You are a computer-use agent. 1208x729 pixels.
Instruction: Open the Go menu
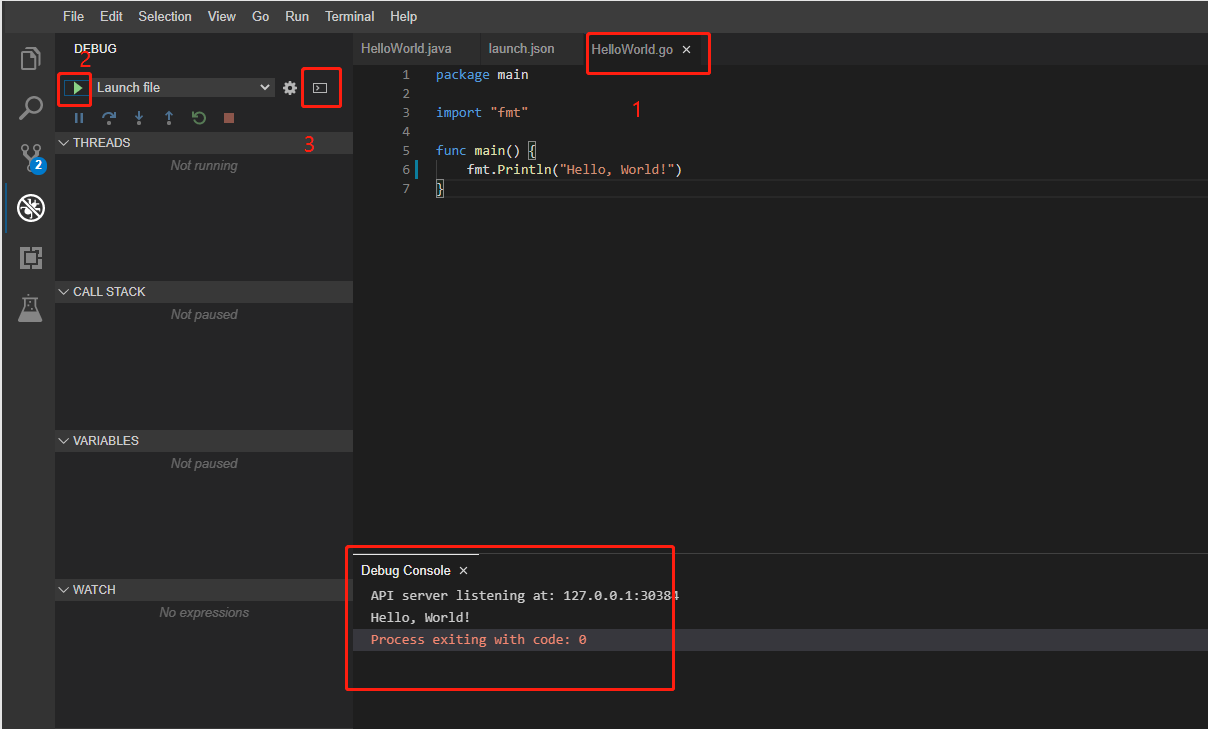[261, 16]
